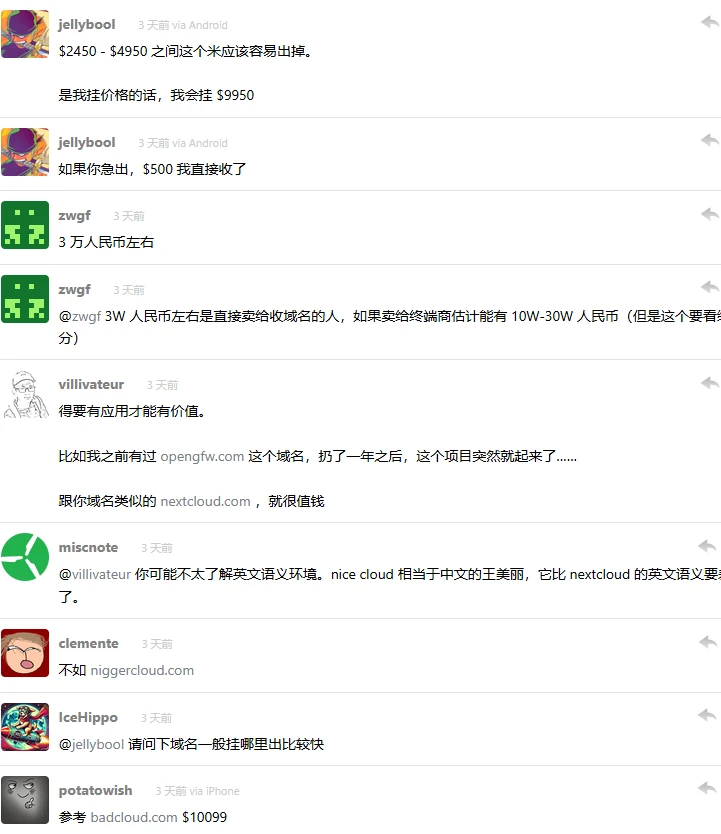This screenshot has width=721, height=834.
Task: Open miscnote's username link
Action: pos(88,547)
